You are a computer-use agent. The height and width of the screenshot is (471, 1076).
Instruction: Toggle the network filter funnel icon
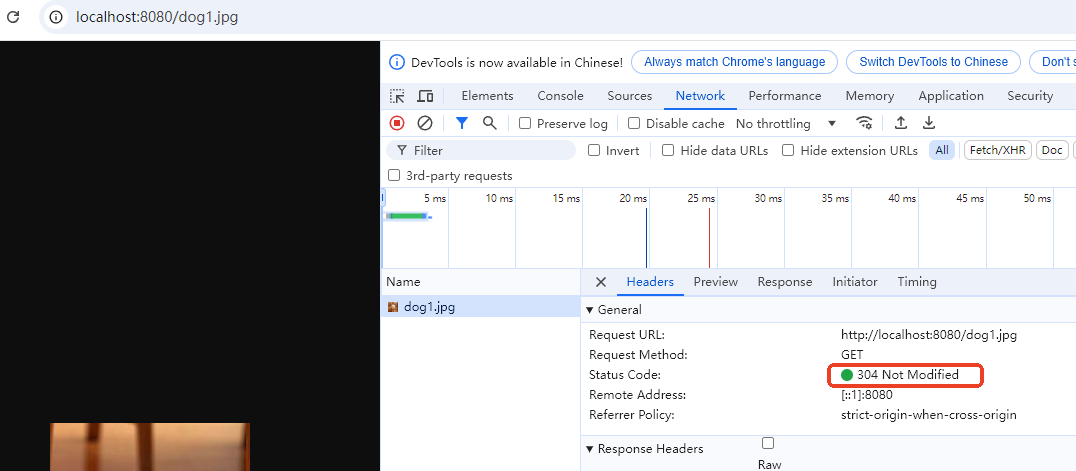point(461,123)
